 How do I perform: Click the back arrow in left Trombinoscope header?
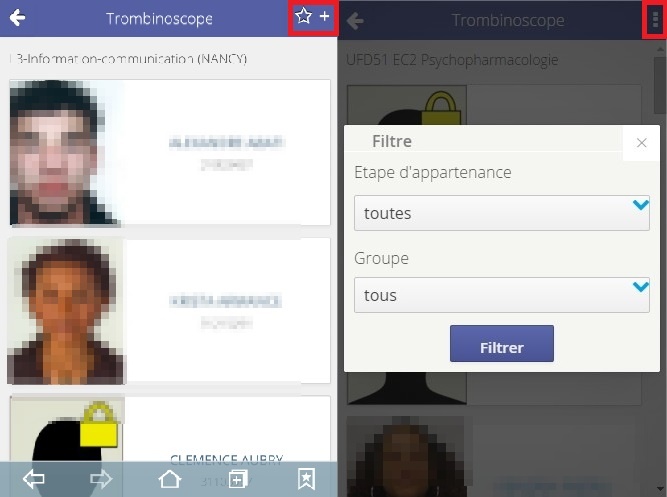17,18
